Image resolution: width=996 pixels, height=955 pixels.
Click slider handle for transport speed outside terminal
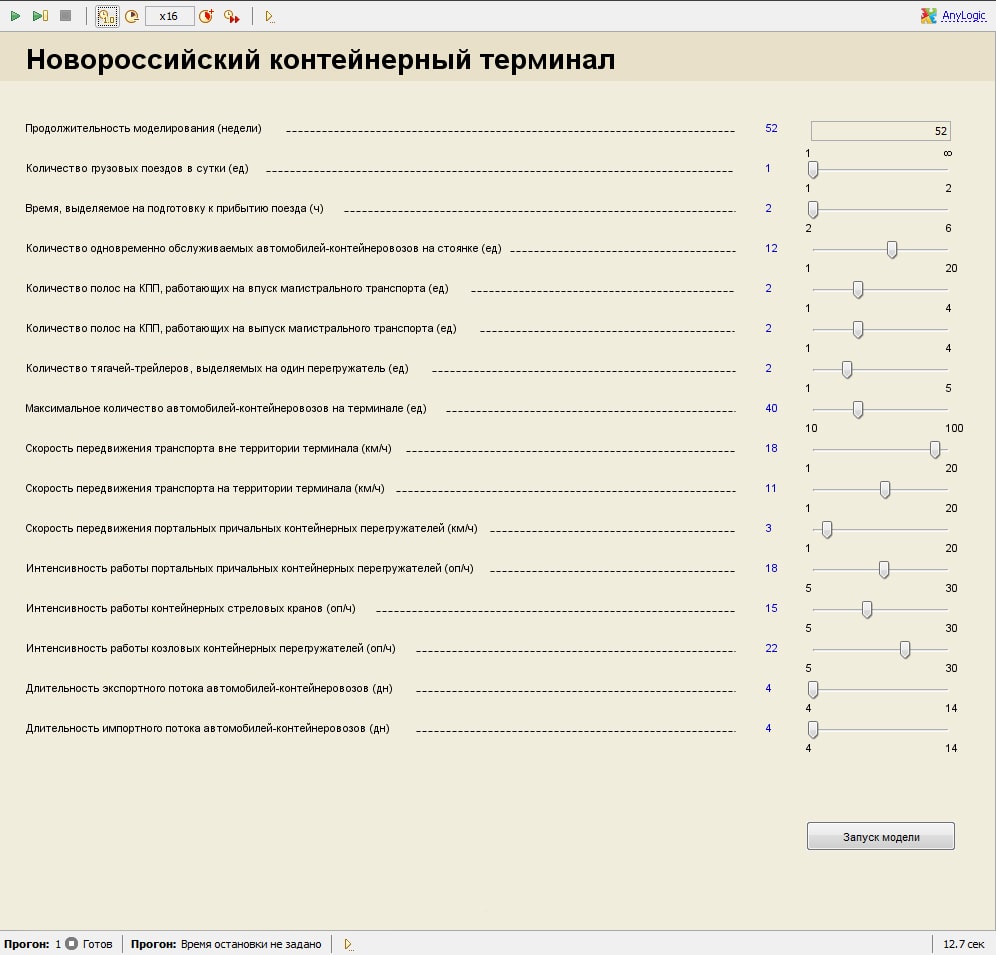pyautogui.click(x=935, y=449)
